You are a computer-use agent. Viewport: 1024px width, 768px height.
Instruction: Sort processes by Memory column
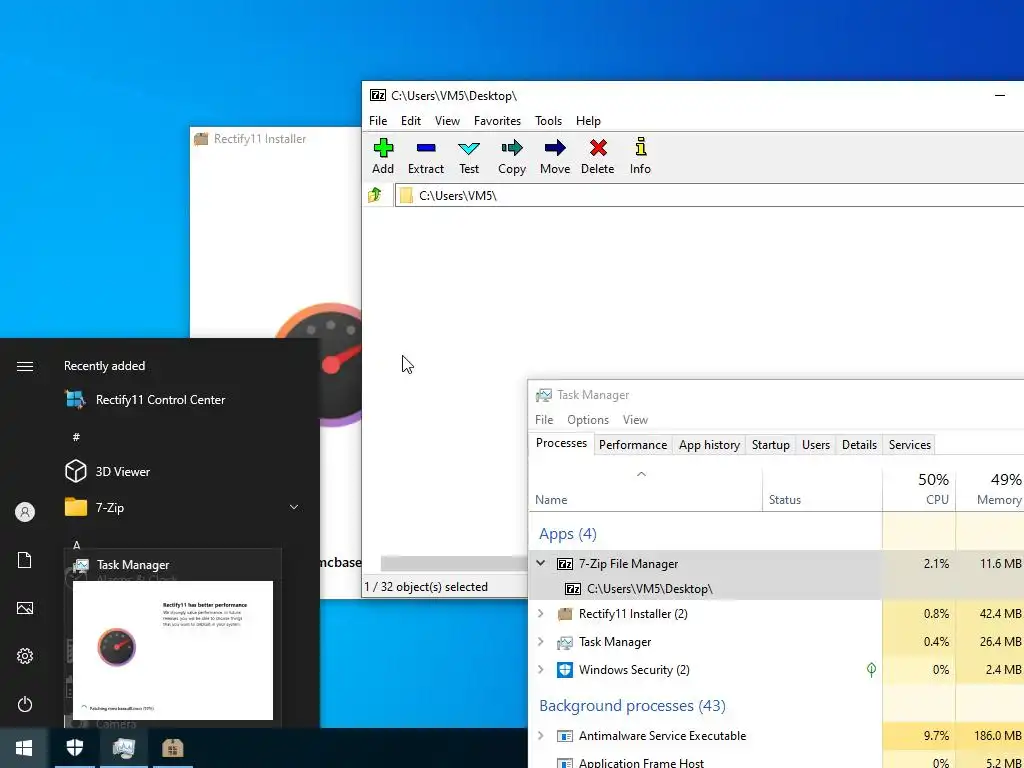[989, 488]
